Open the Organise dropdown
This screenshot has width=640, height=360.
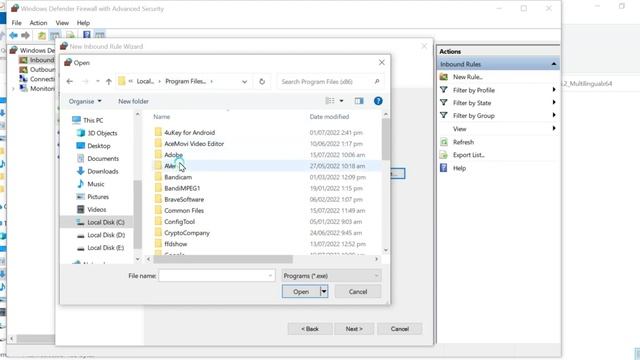tap(85, 101)
